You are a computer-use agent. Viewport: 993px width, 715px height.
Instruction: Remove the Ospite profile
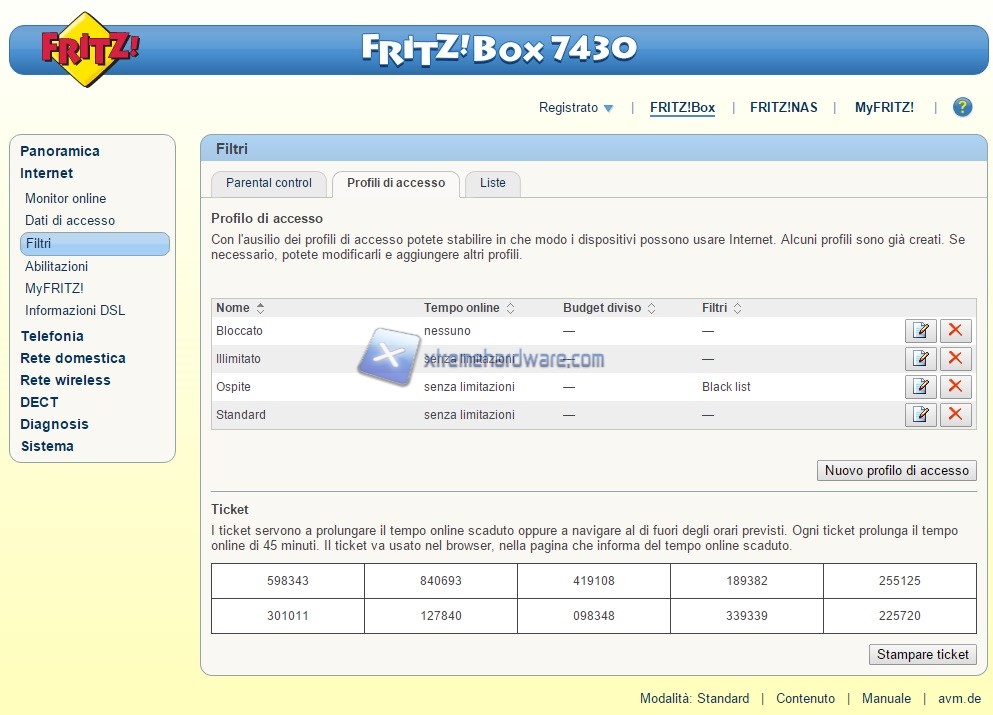(x=956, y=387)
